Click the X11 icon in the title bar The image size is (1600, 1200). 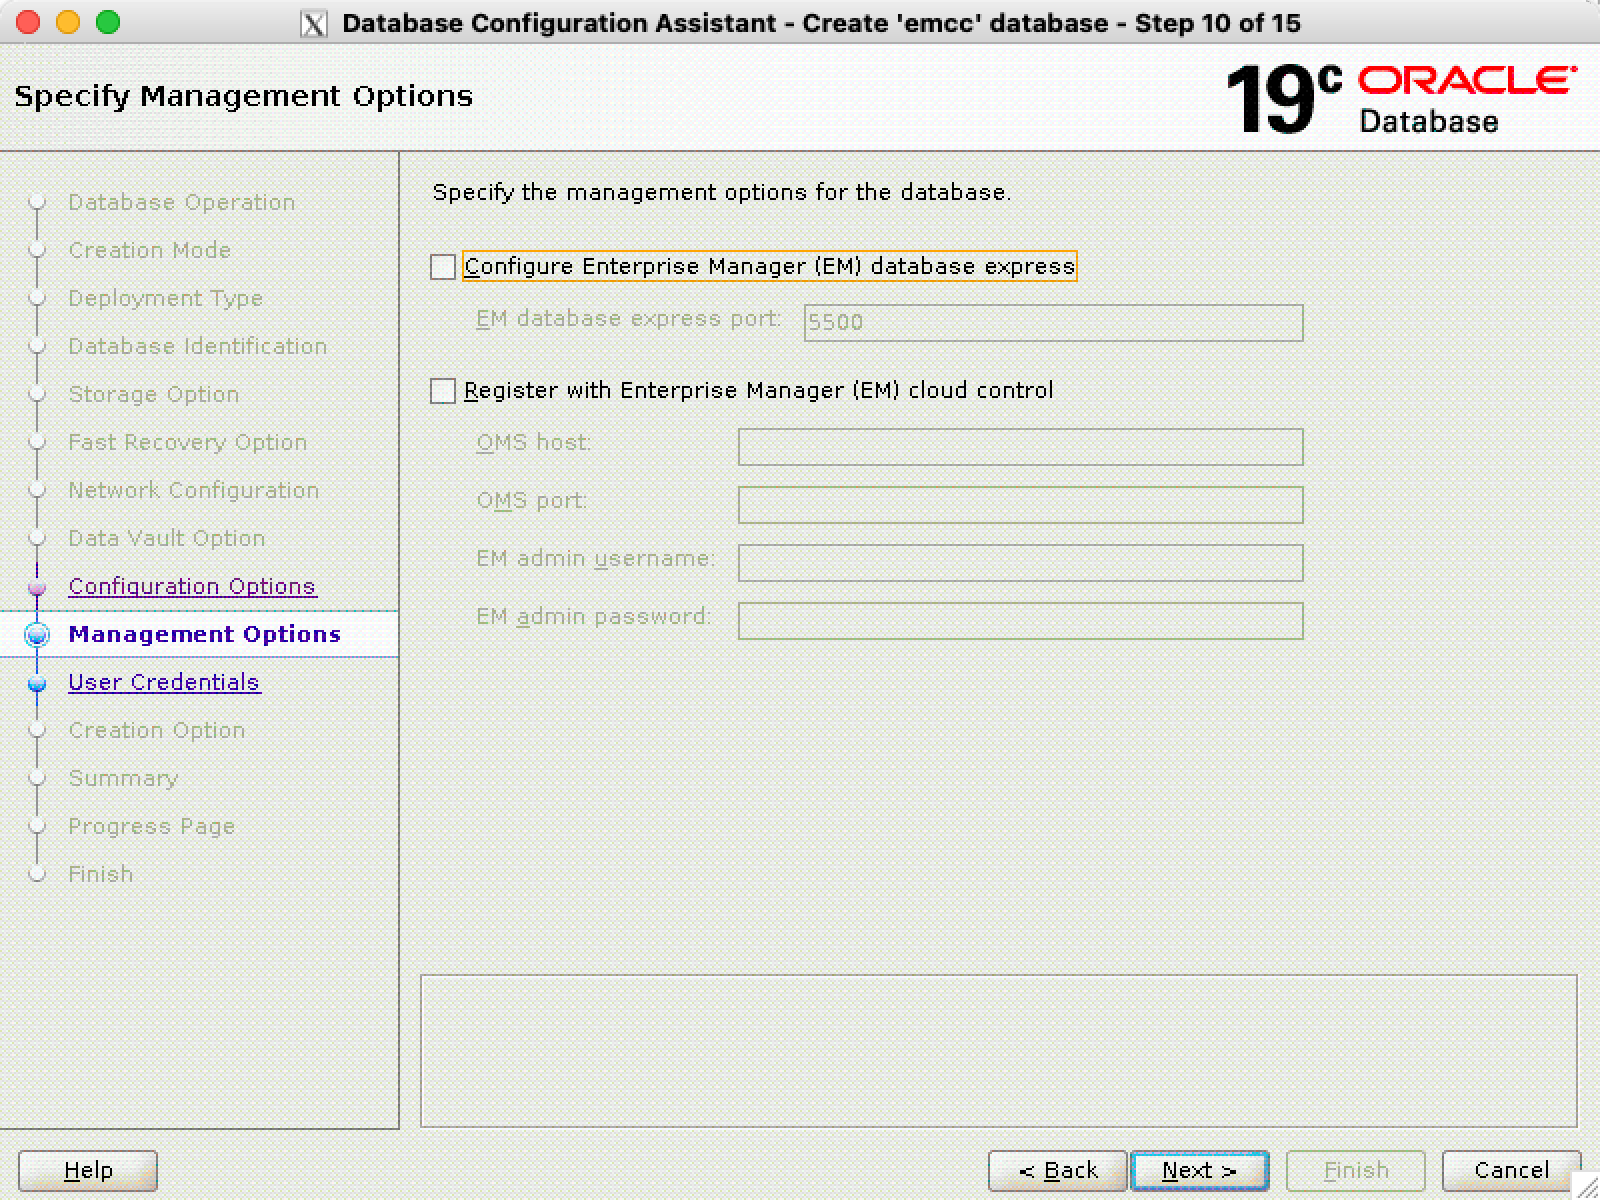click(x=314, y=24)
